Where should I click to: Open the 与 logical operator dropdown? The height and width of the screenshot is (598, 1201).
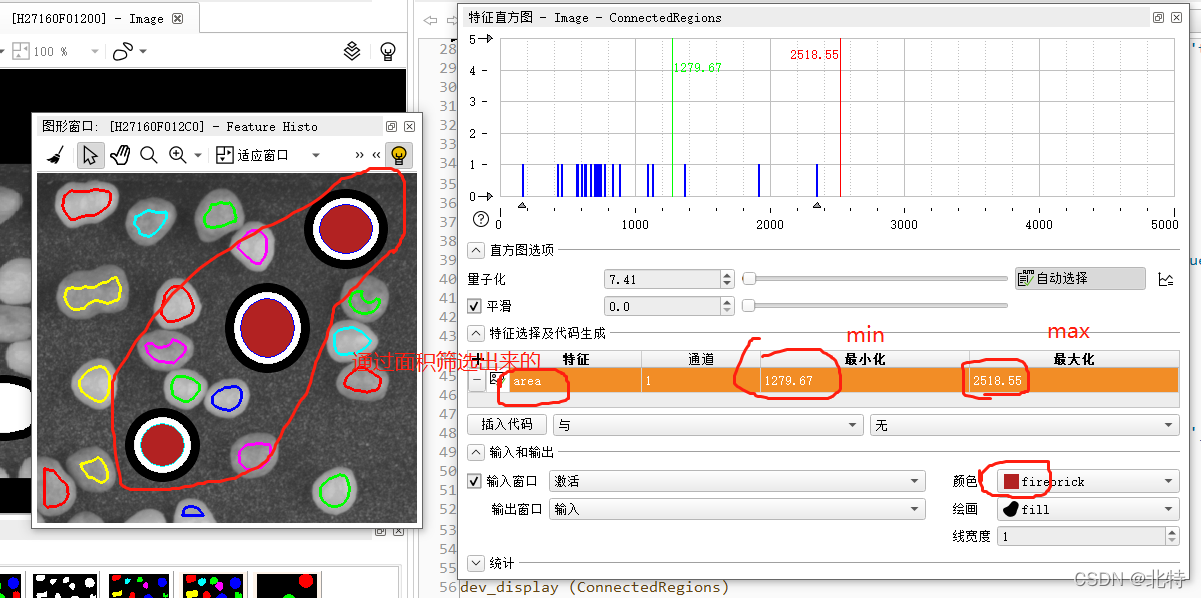[x=708, y=425]
